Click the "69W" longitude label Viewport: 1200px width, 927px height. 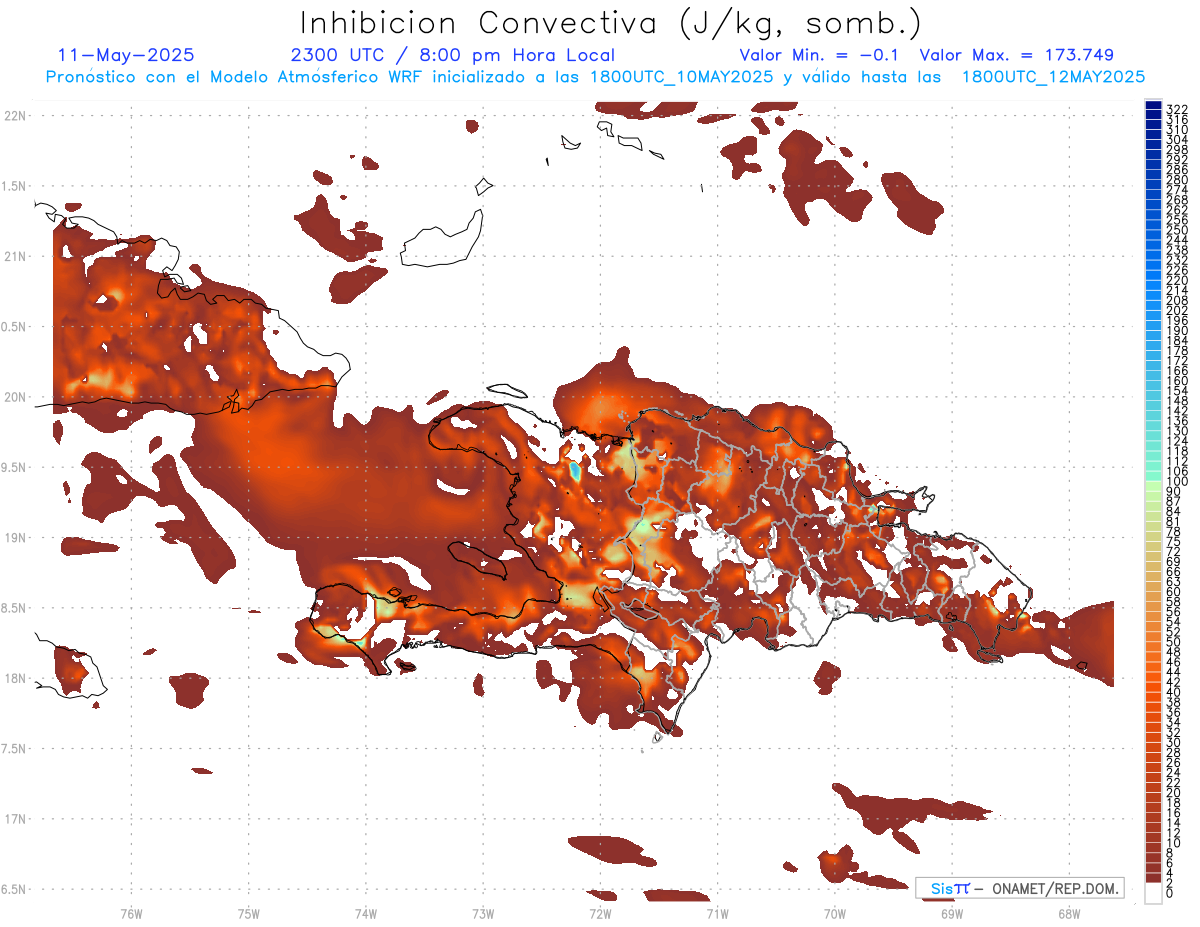coord(951,913)
